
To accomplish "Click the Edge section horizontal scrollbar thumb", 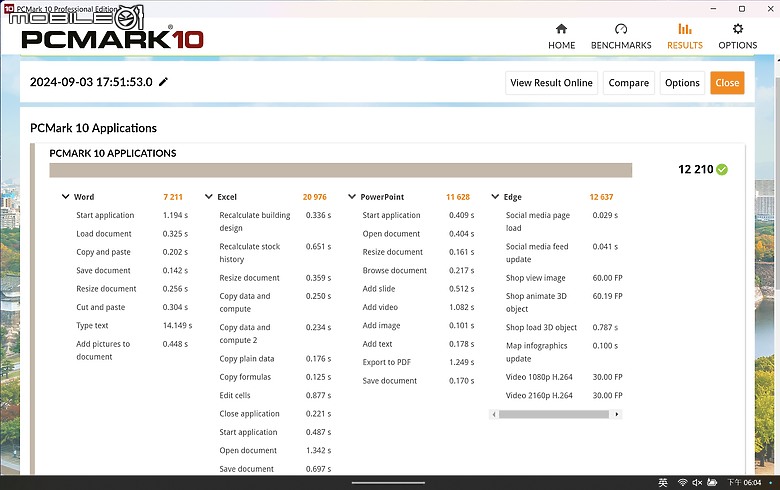I will click(x=554, y=414).
